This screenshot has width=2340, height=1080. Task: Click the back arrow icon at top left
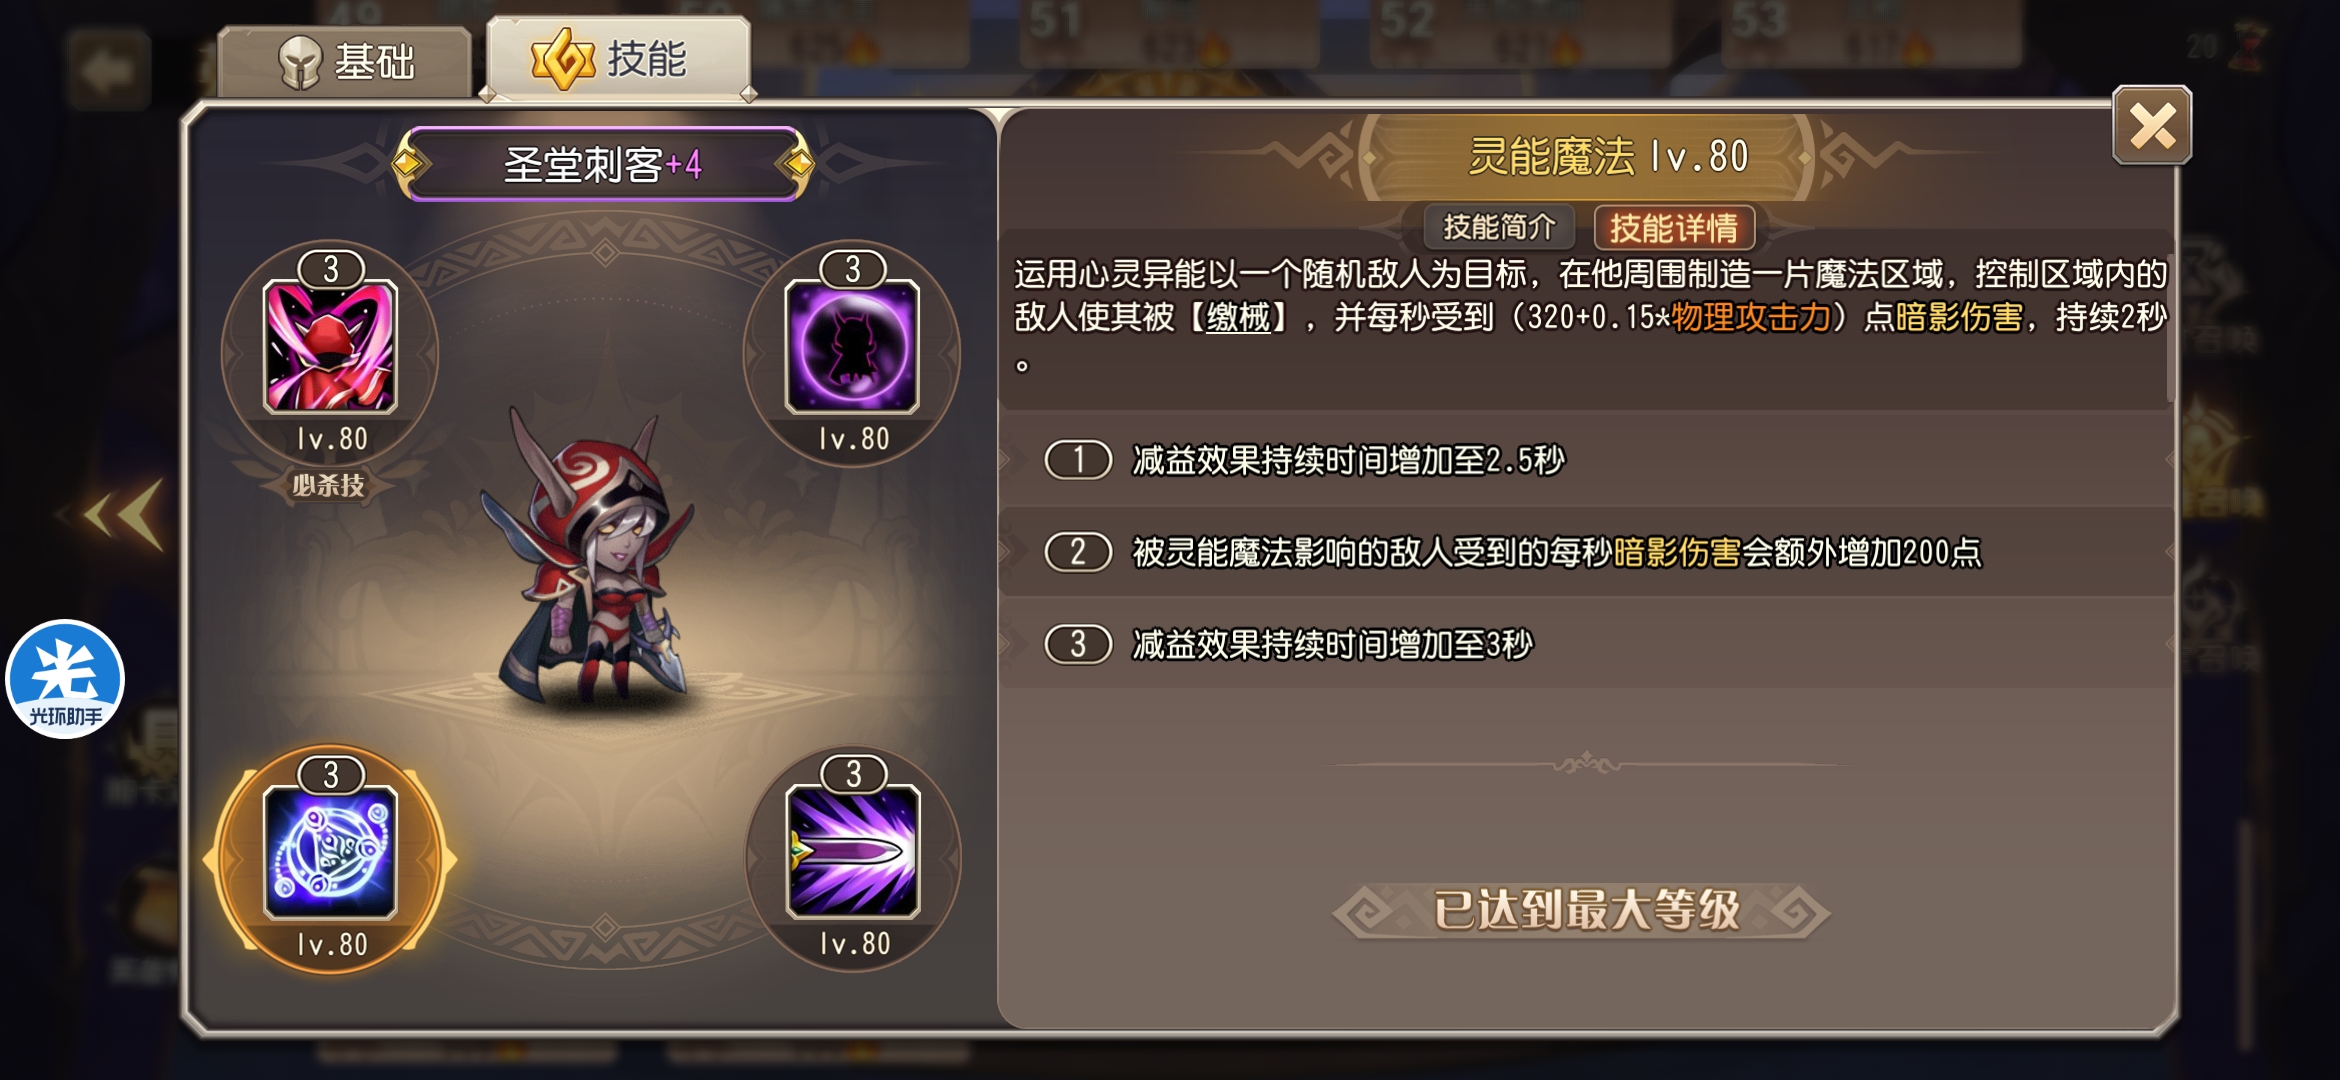(108, 70)
